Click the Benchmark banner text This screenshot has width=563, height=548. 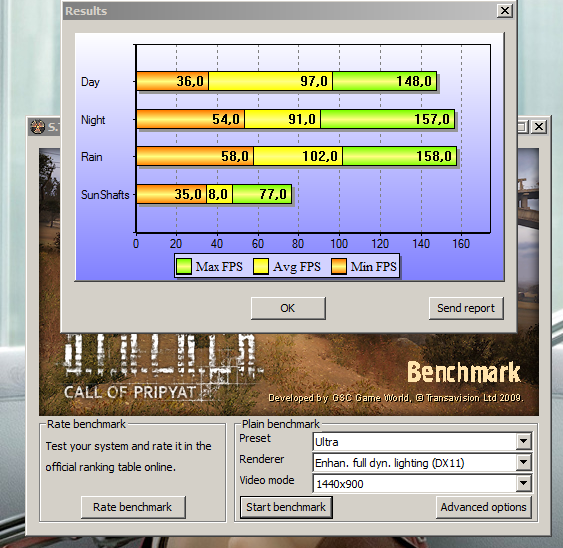[x=464, y=372]
